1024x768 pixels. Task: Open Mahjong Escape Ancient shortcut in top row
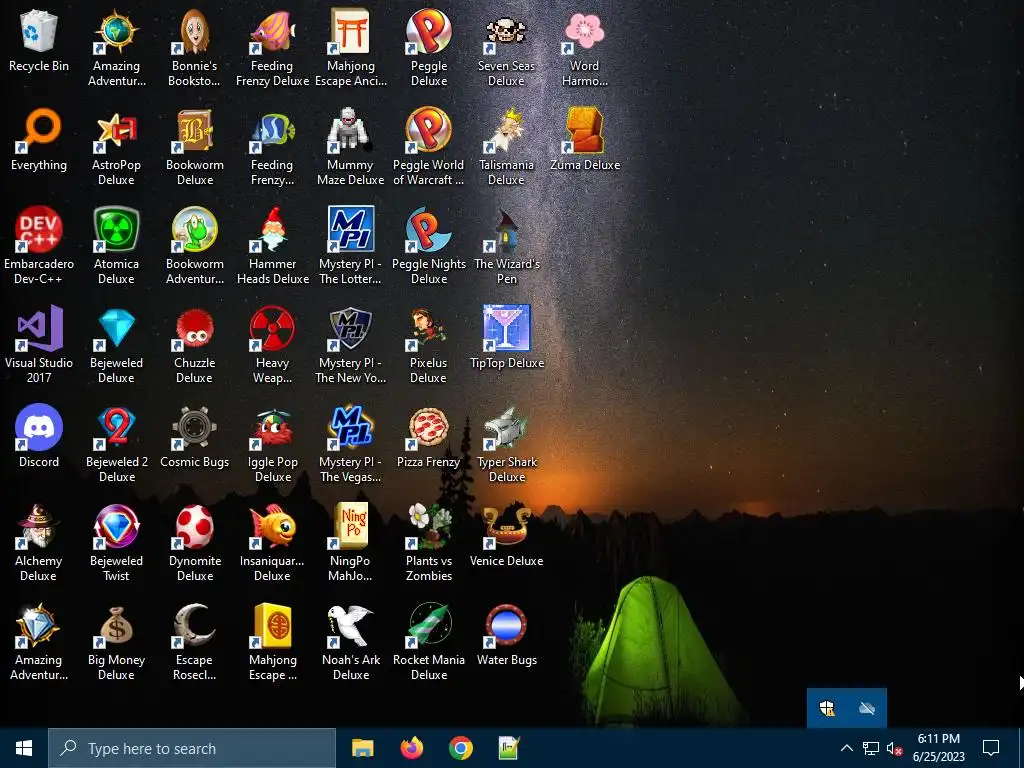(350, 31)
